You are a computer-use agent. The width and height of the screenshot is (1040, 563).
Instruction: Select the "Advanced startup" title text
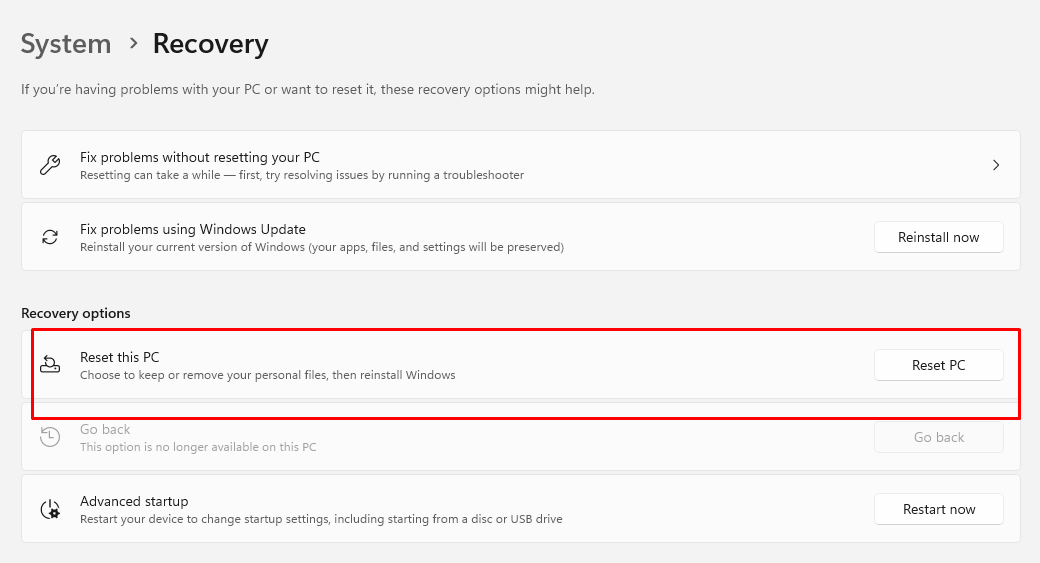(134, 501)
